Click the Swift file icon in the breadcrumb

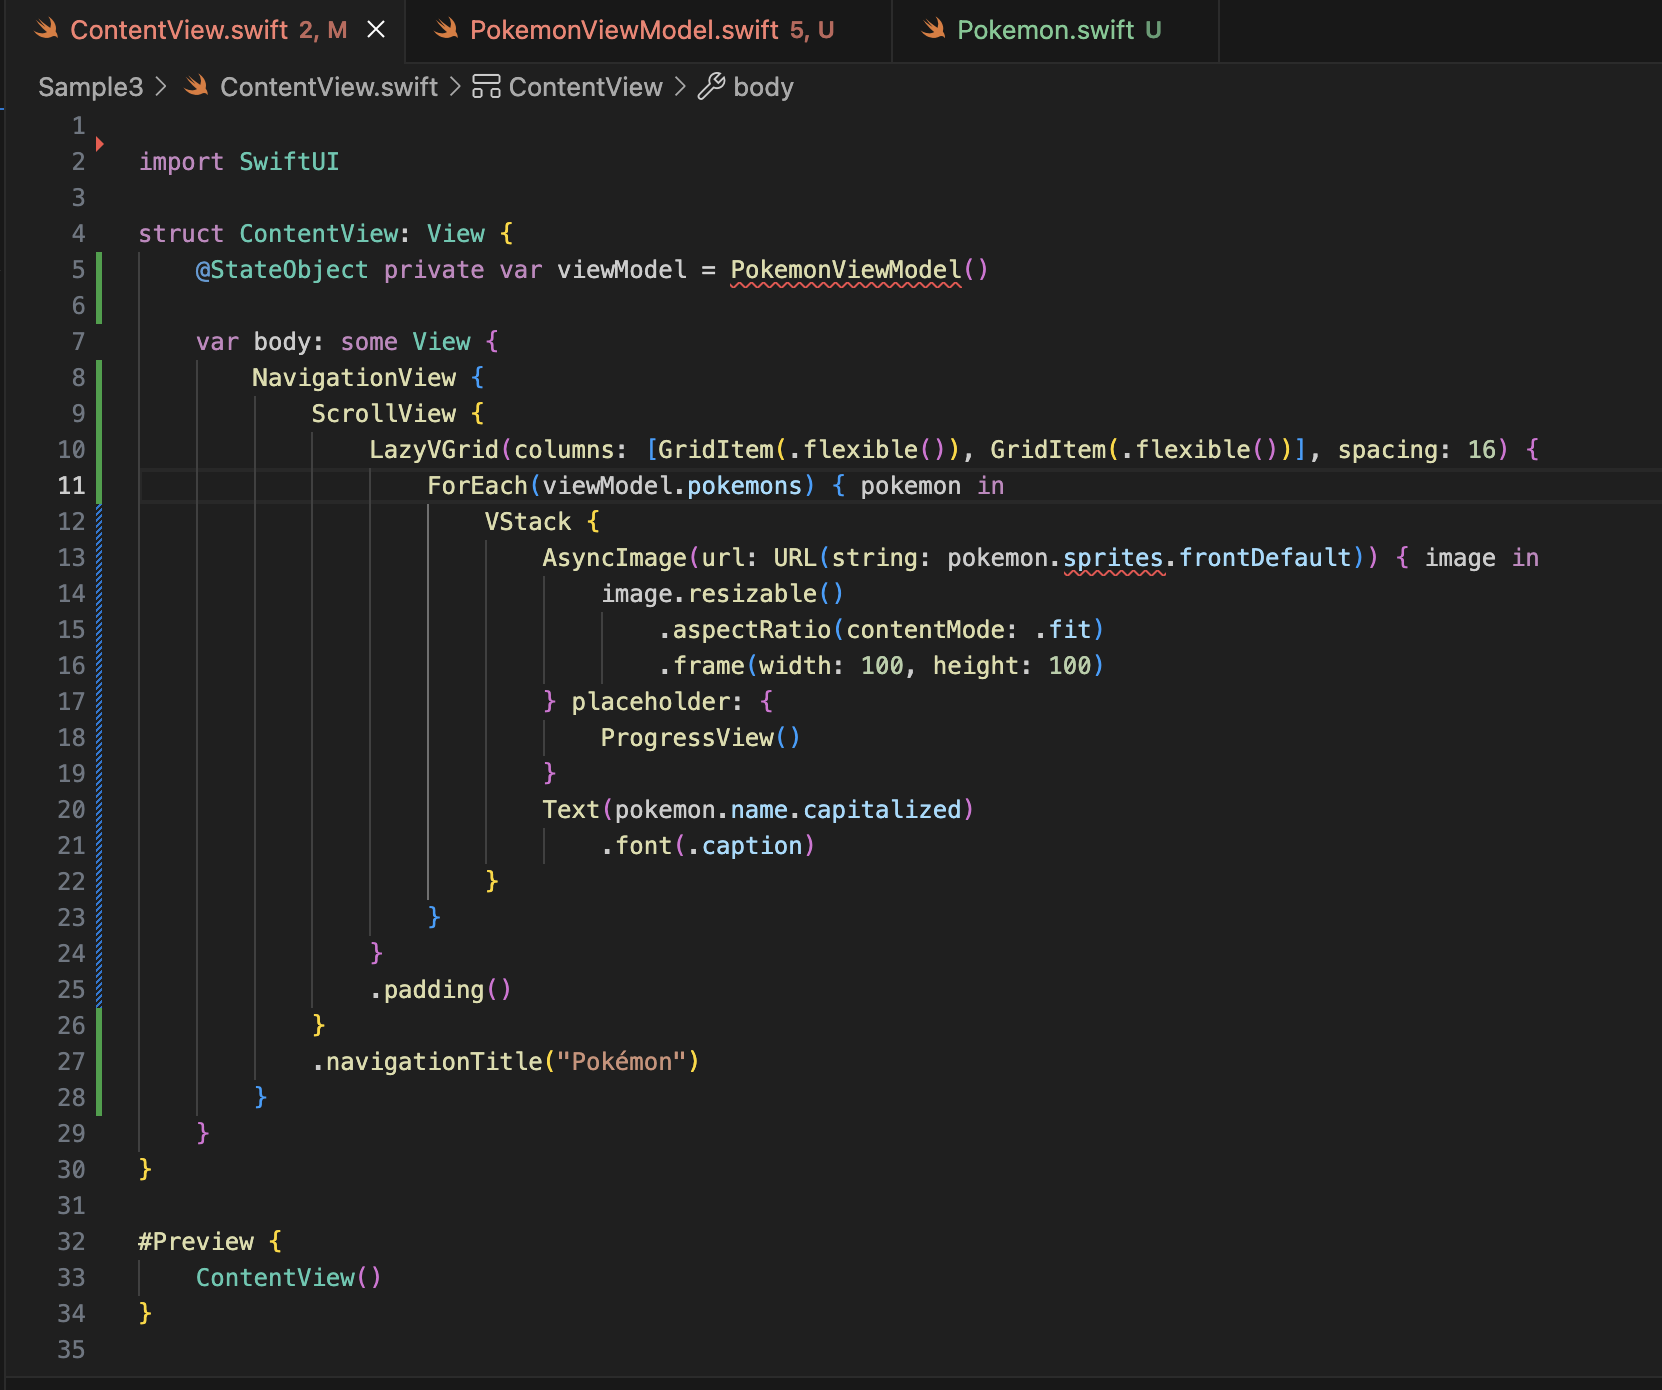pyautogui.click(x=197, y=87)
